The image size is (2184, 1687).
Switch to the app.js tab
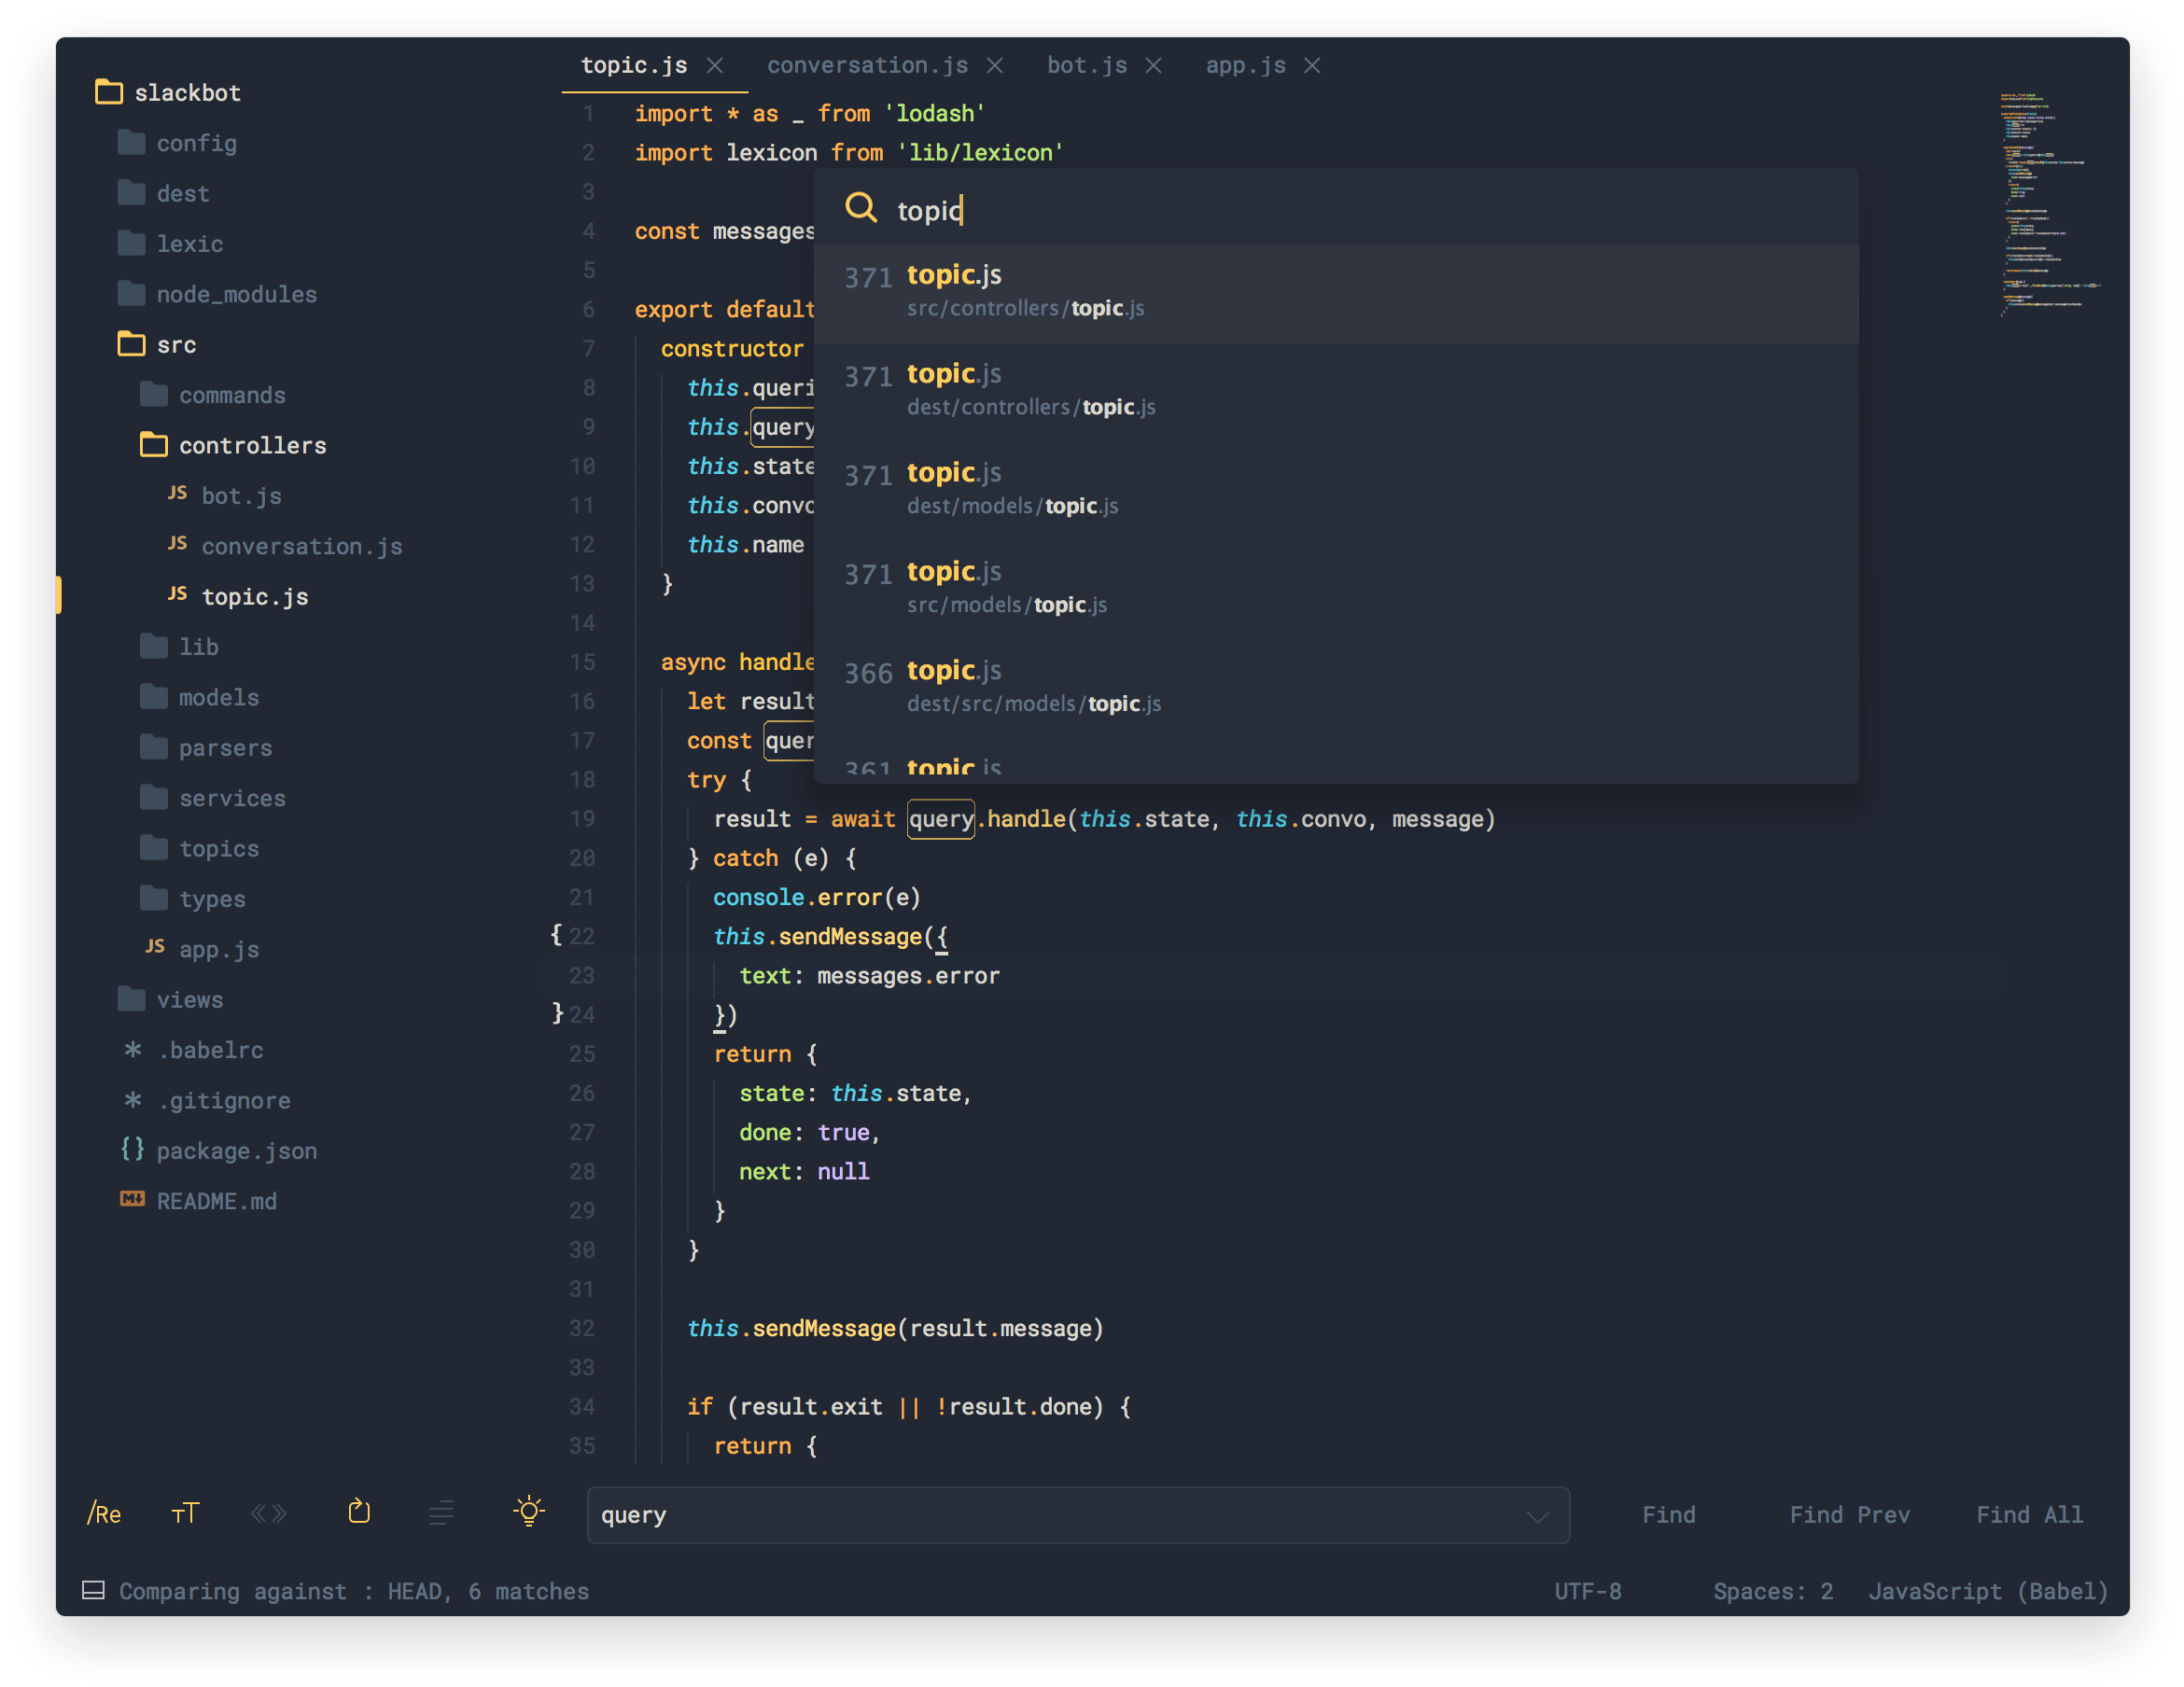[x=1245, y=64]
